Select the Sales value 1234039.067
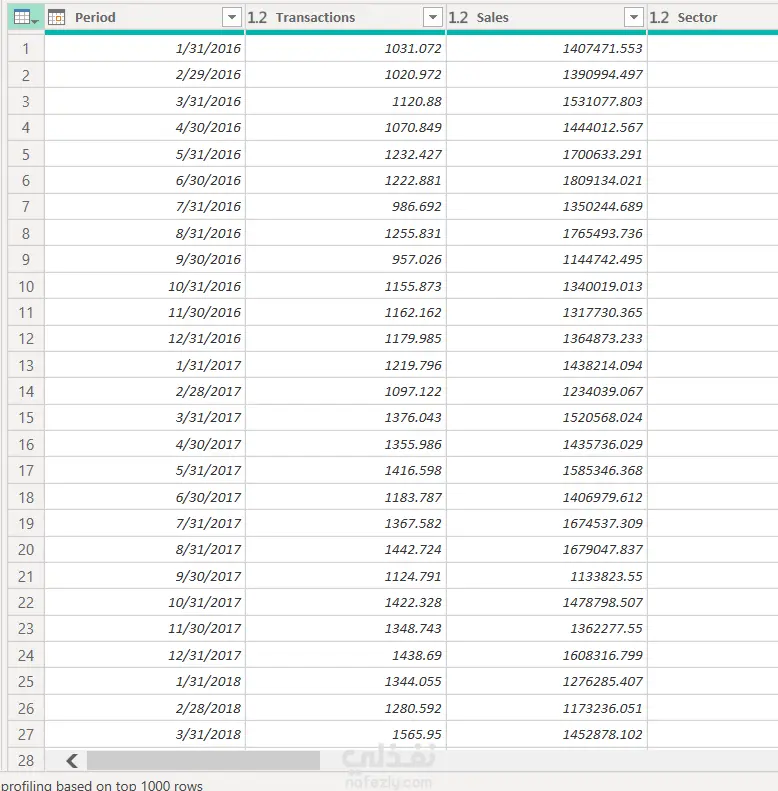 [546, 391]
